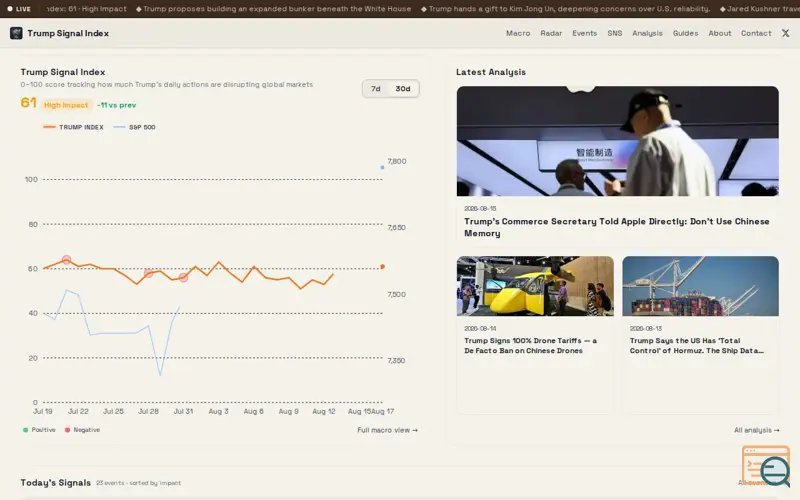Click the Latest Analysis heading
Viewport: 800px width, 500px height.
pos(491,72)
